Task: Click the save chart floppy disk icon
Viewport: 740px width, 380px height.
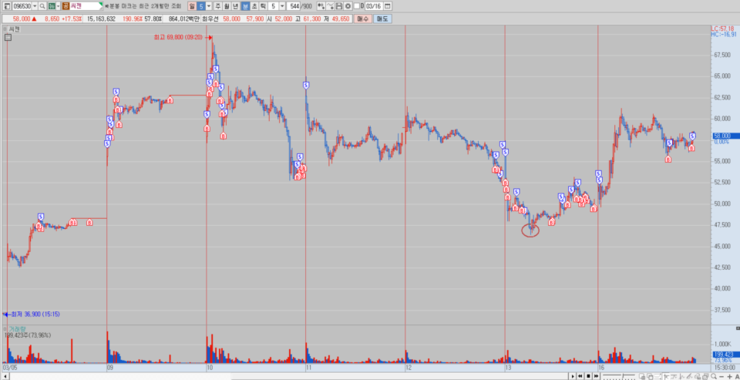Action: (x=339, y=6)
